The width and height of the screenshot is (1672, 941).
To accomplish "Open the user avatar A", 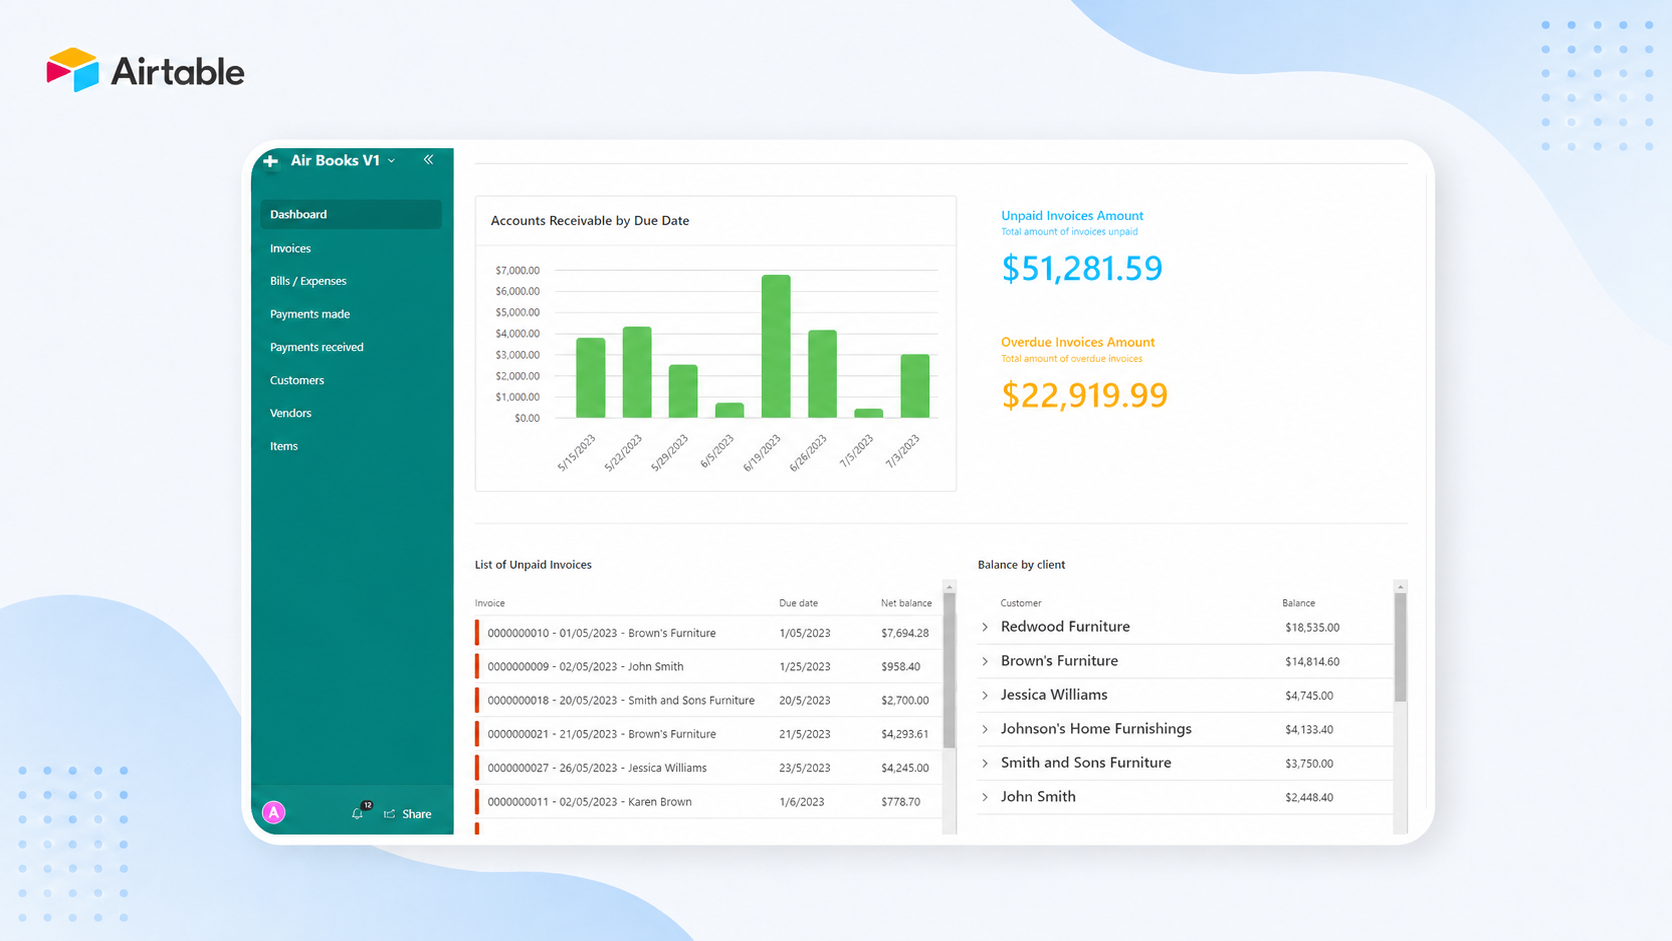I will pyautogui.click(x=273, y=813).
